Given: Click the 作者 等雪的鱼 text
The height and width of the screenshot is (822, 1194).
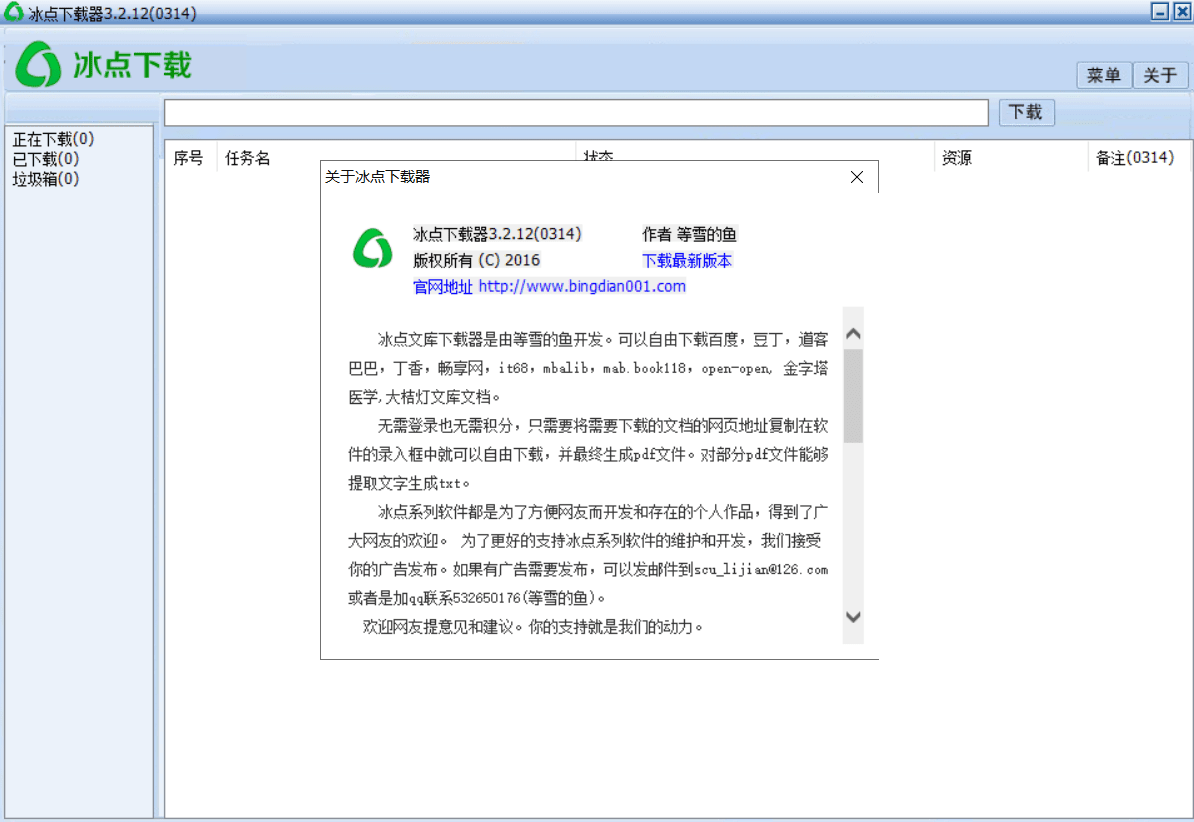Looking at the screenshot, I should tap(689, 234).
